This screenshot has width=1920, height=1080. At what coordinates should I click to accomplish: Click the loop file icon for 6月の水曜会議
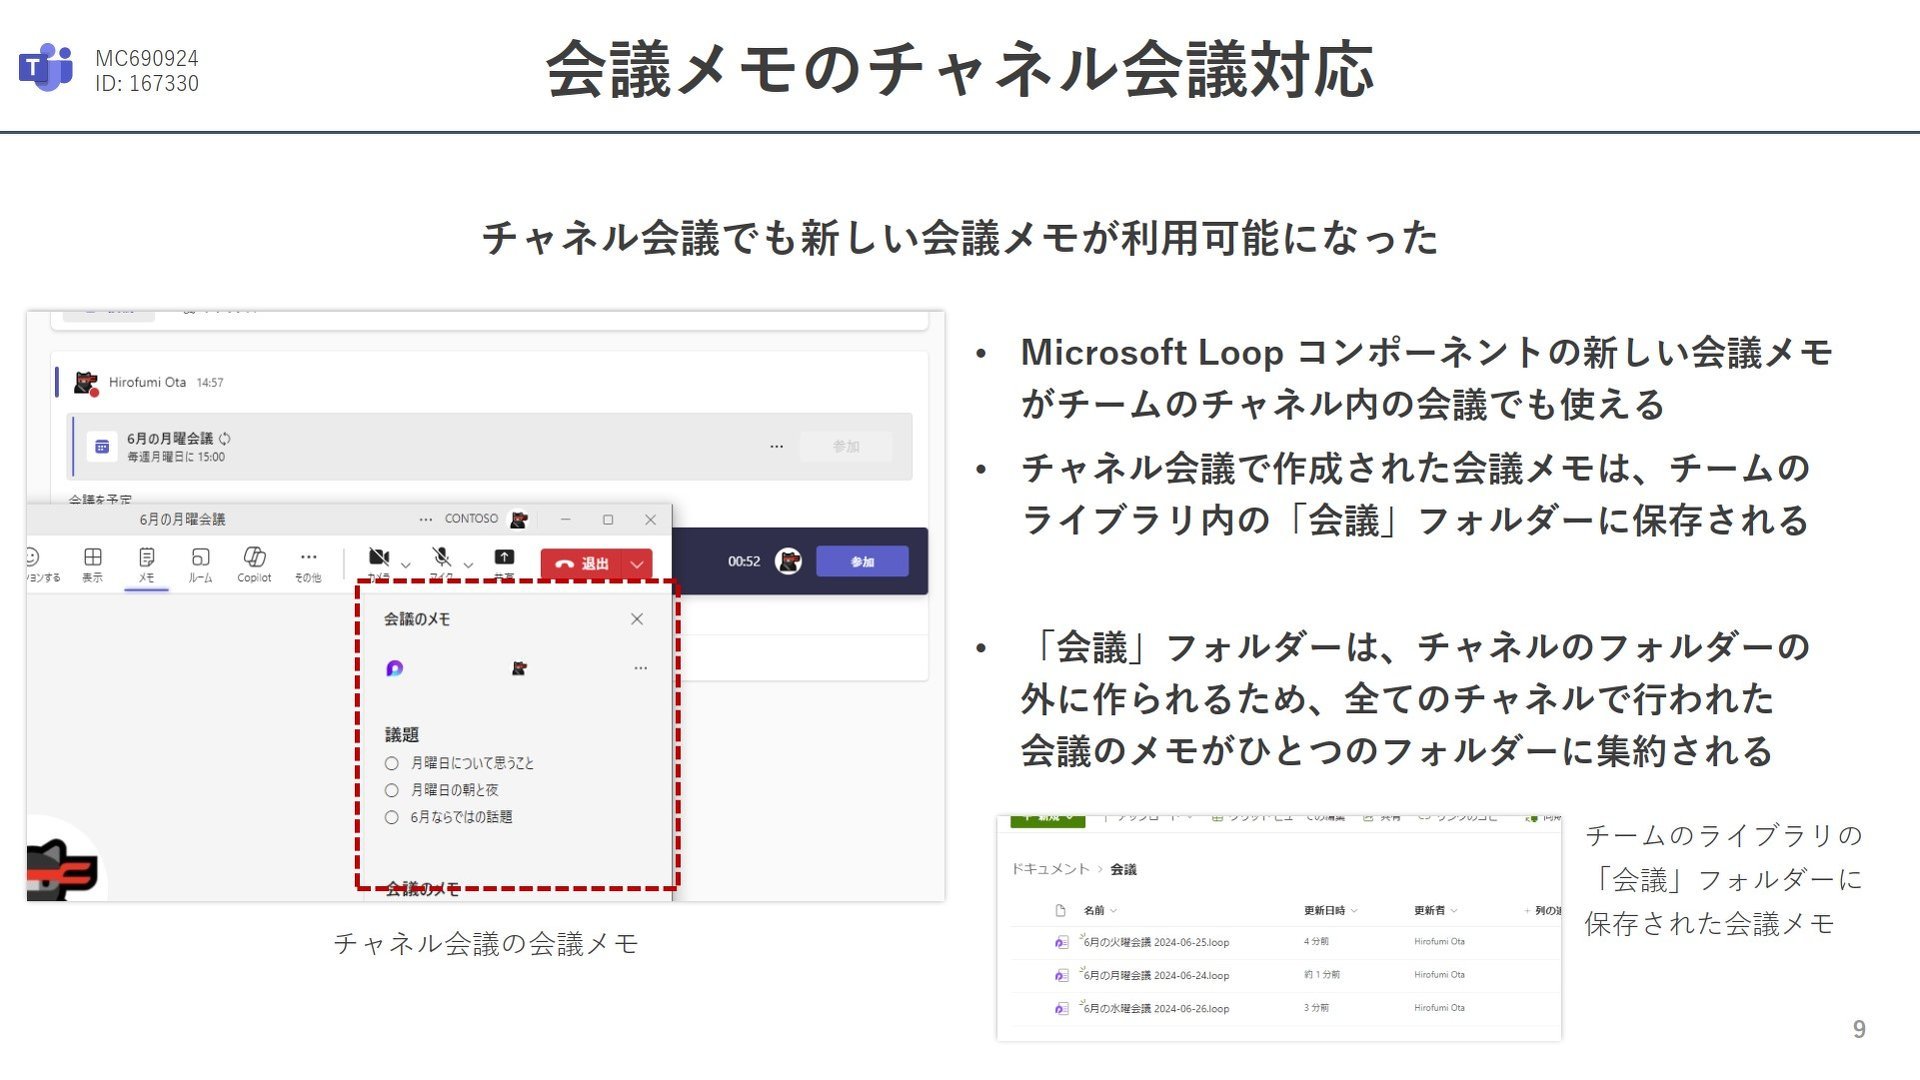click(x=1061, y=1008)
